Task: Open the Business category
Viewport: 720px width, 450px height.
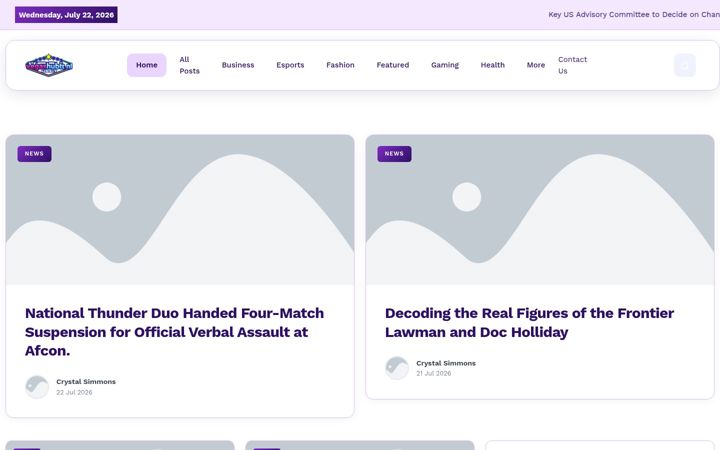Action: pyautogui.click(x=238, y=65)
